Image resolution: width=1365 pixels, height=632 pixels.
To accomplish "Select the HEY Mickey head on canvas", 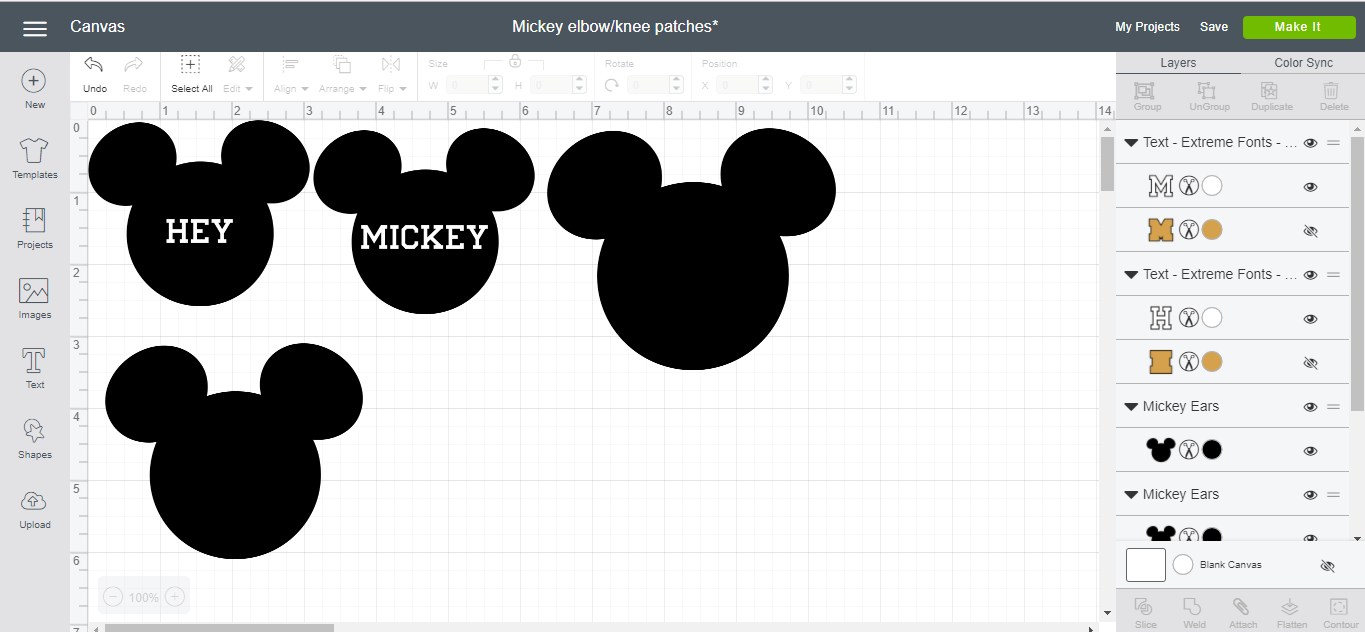I will pos(199,213).
